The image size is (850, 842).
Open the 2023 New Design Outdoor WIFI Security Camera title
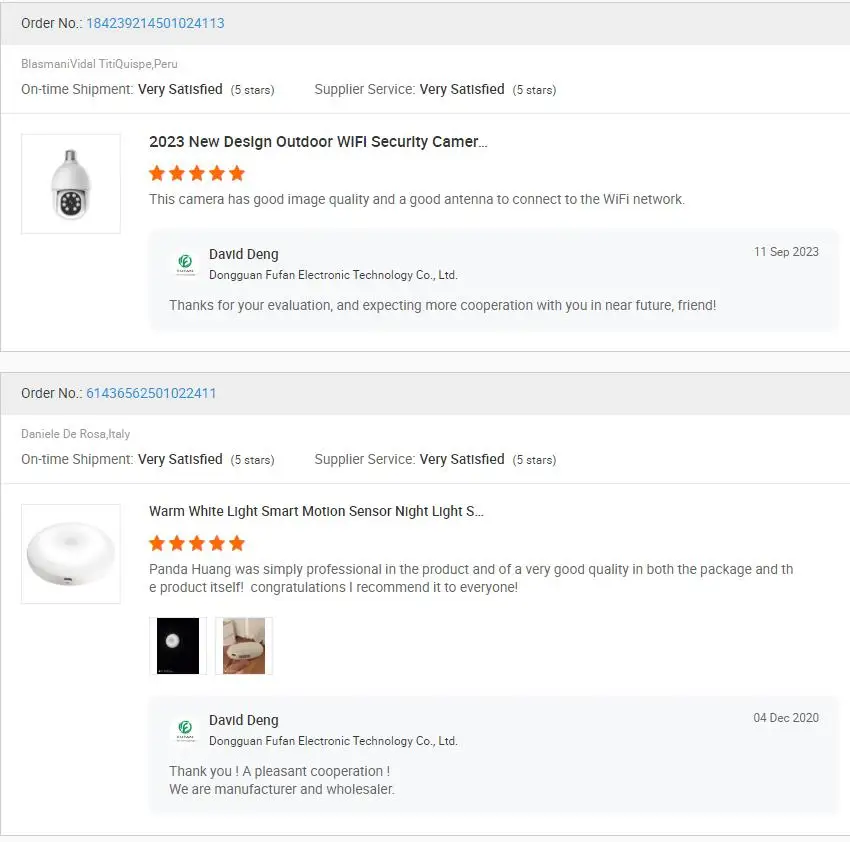tap(318, 142)
